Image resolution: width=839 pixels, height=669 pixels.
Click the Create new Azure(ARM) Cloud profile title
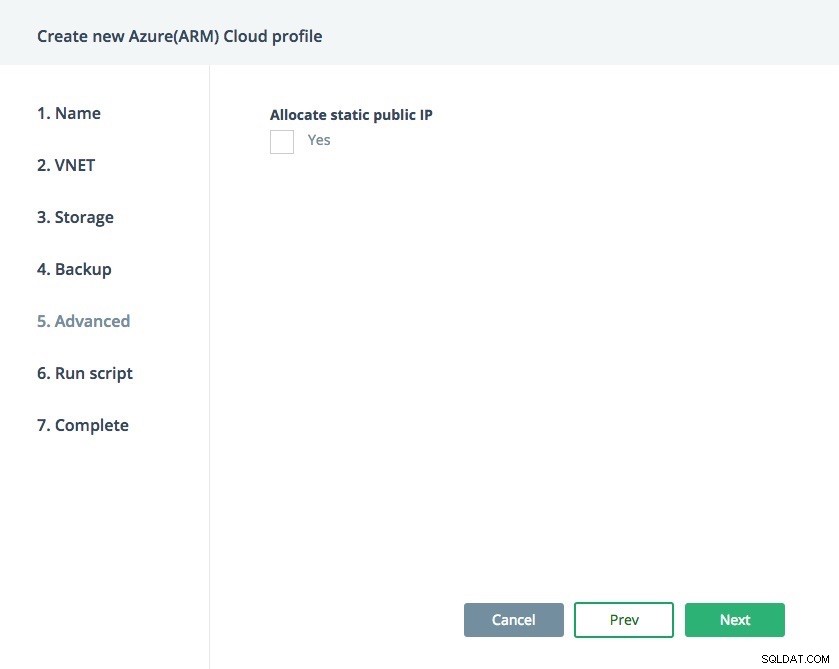point(180,36)
